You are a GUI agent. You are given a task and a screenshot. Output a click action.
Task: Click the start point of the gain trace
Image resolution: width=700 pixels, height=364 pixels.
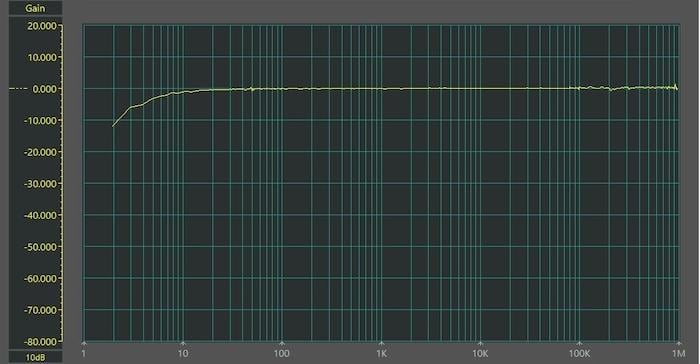pyautogui.click(x=112, y=126)
